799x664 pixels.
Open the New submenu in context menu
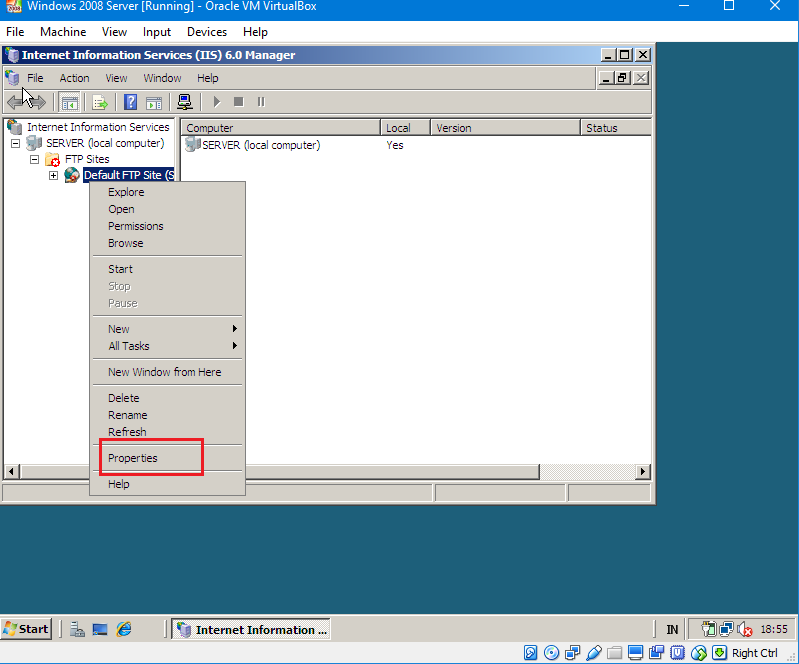pyautogui.click(x=167, y=329)
